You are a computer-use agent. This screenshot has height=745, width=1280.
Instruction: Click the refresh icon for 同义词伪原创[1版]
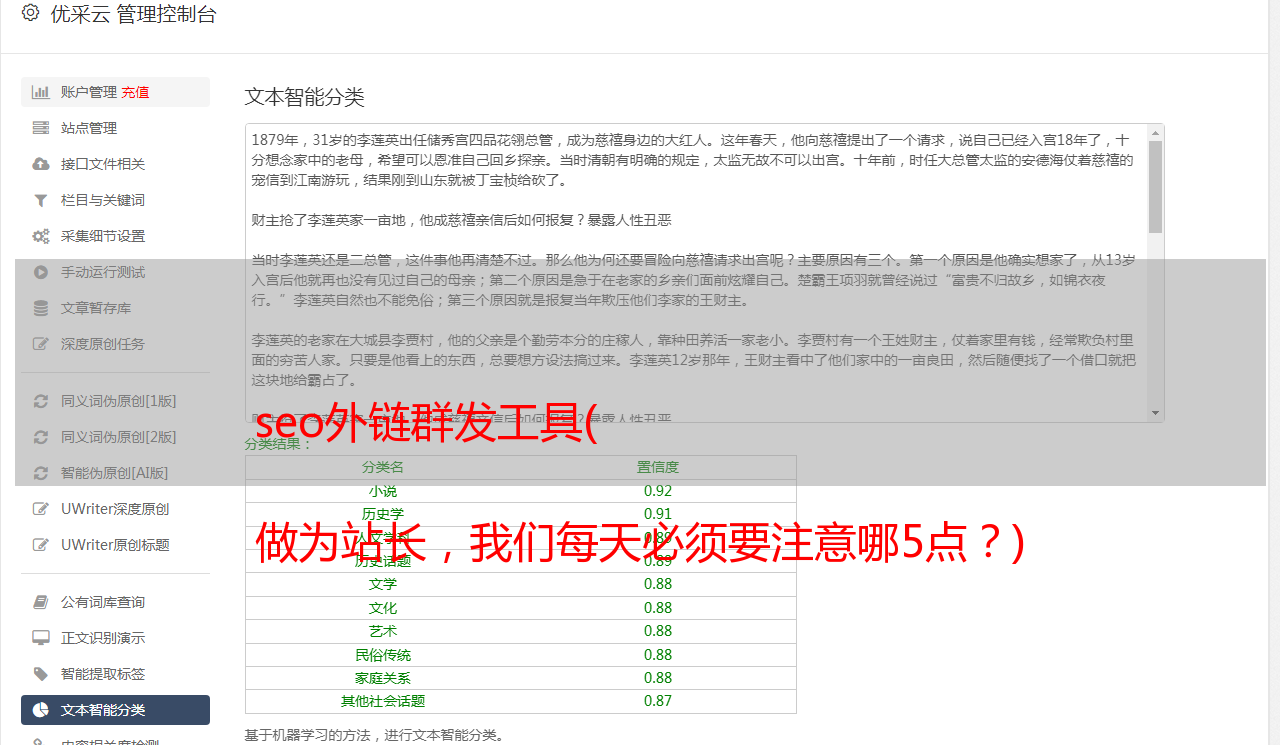41,401
